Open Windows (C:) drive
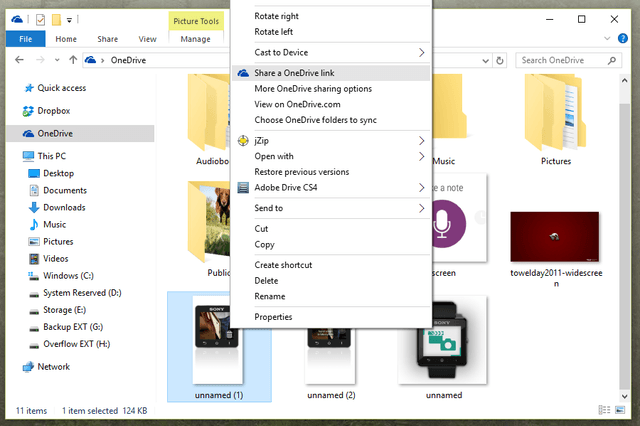Screen dimensions: 640x426 click(x=68, y=276)
